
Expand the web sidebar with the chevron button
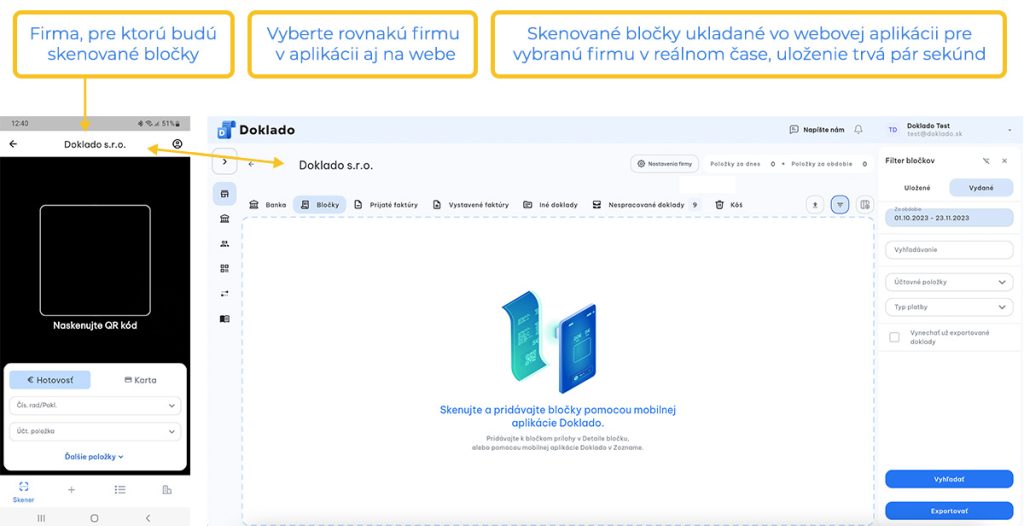pyautogui.click(x=225, y=161)
